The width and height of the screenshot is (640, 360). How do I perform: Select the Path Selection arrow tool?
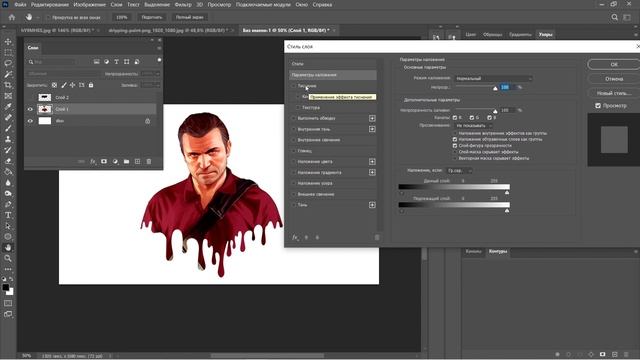click(x=8, y=226)
